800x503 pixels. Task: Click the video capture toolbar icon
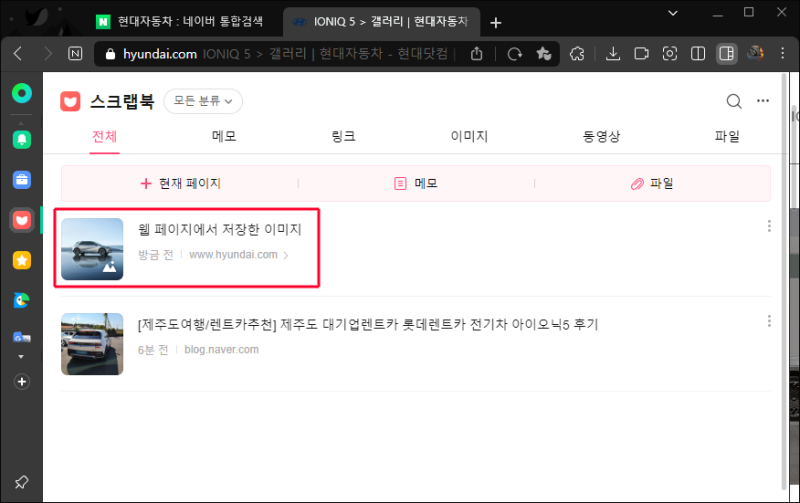[x=641, y=54]
